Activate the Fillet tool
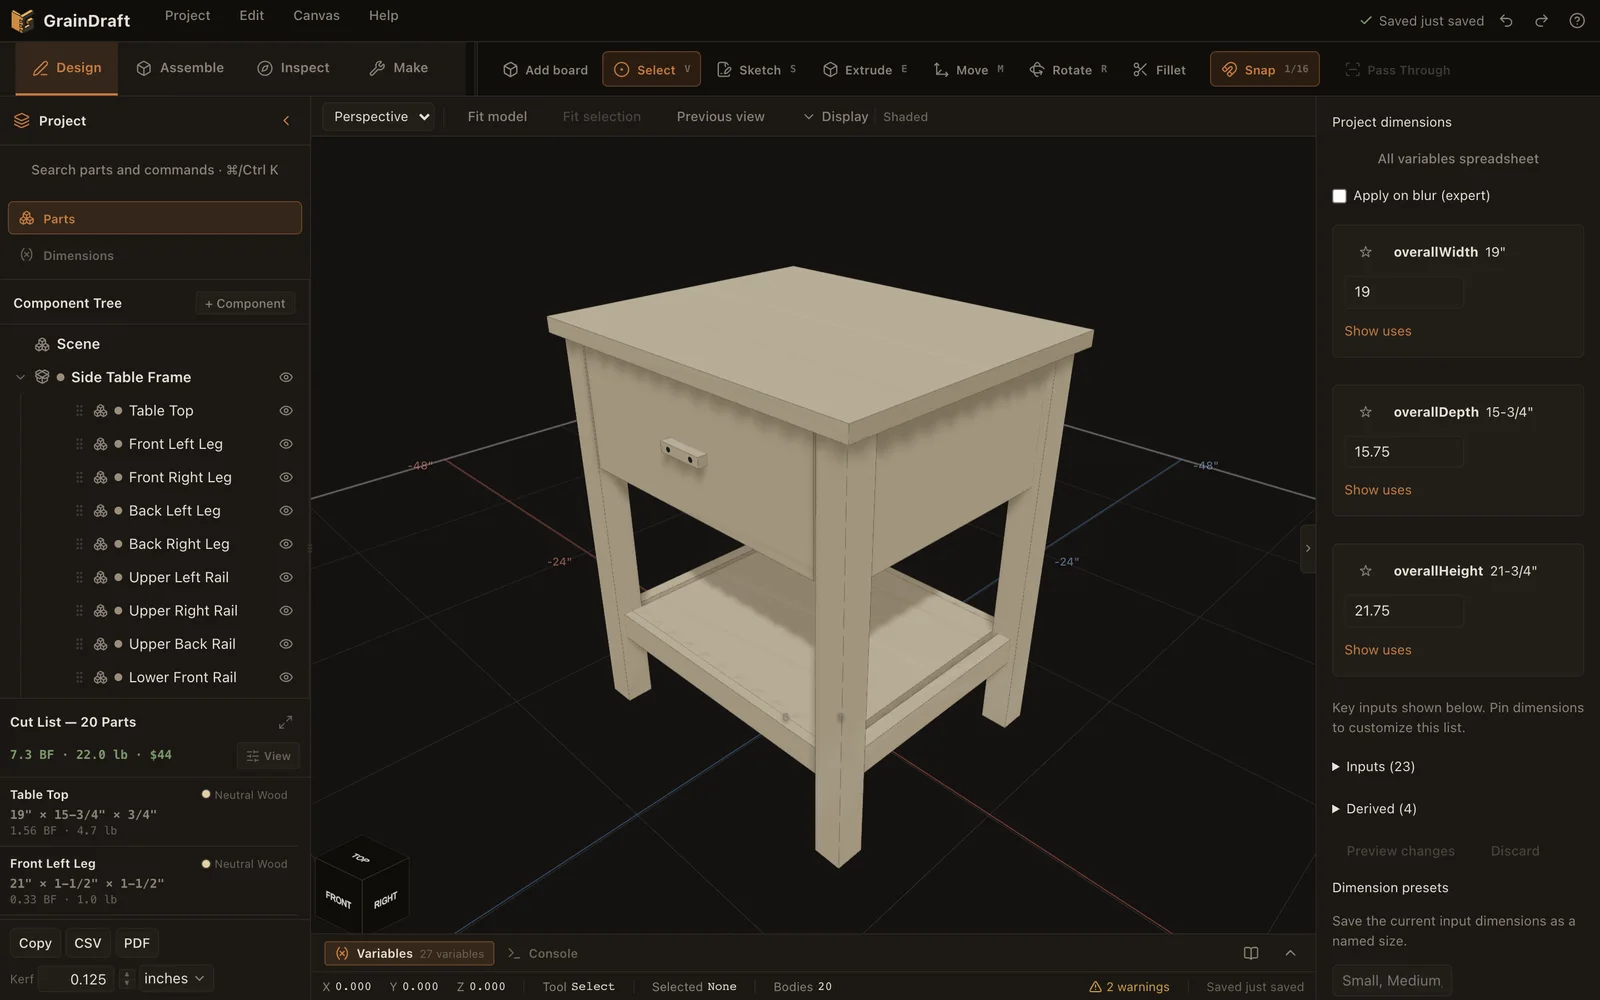The width and height of the screenshot is (1600, 1000). (1159, 69)
